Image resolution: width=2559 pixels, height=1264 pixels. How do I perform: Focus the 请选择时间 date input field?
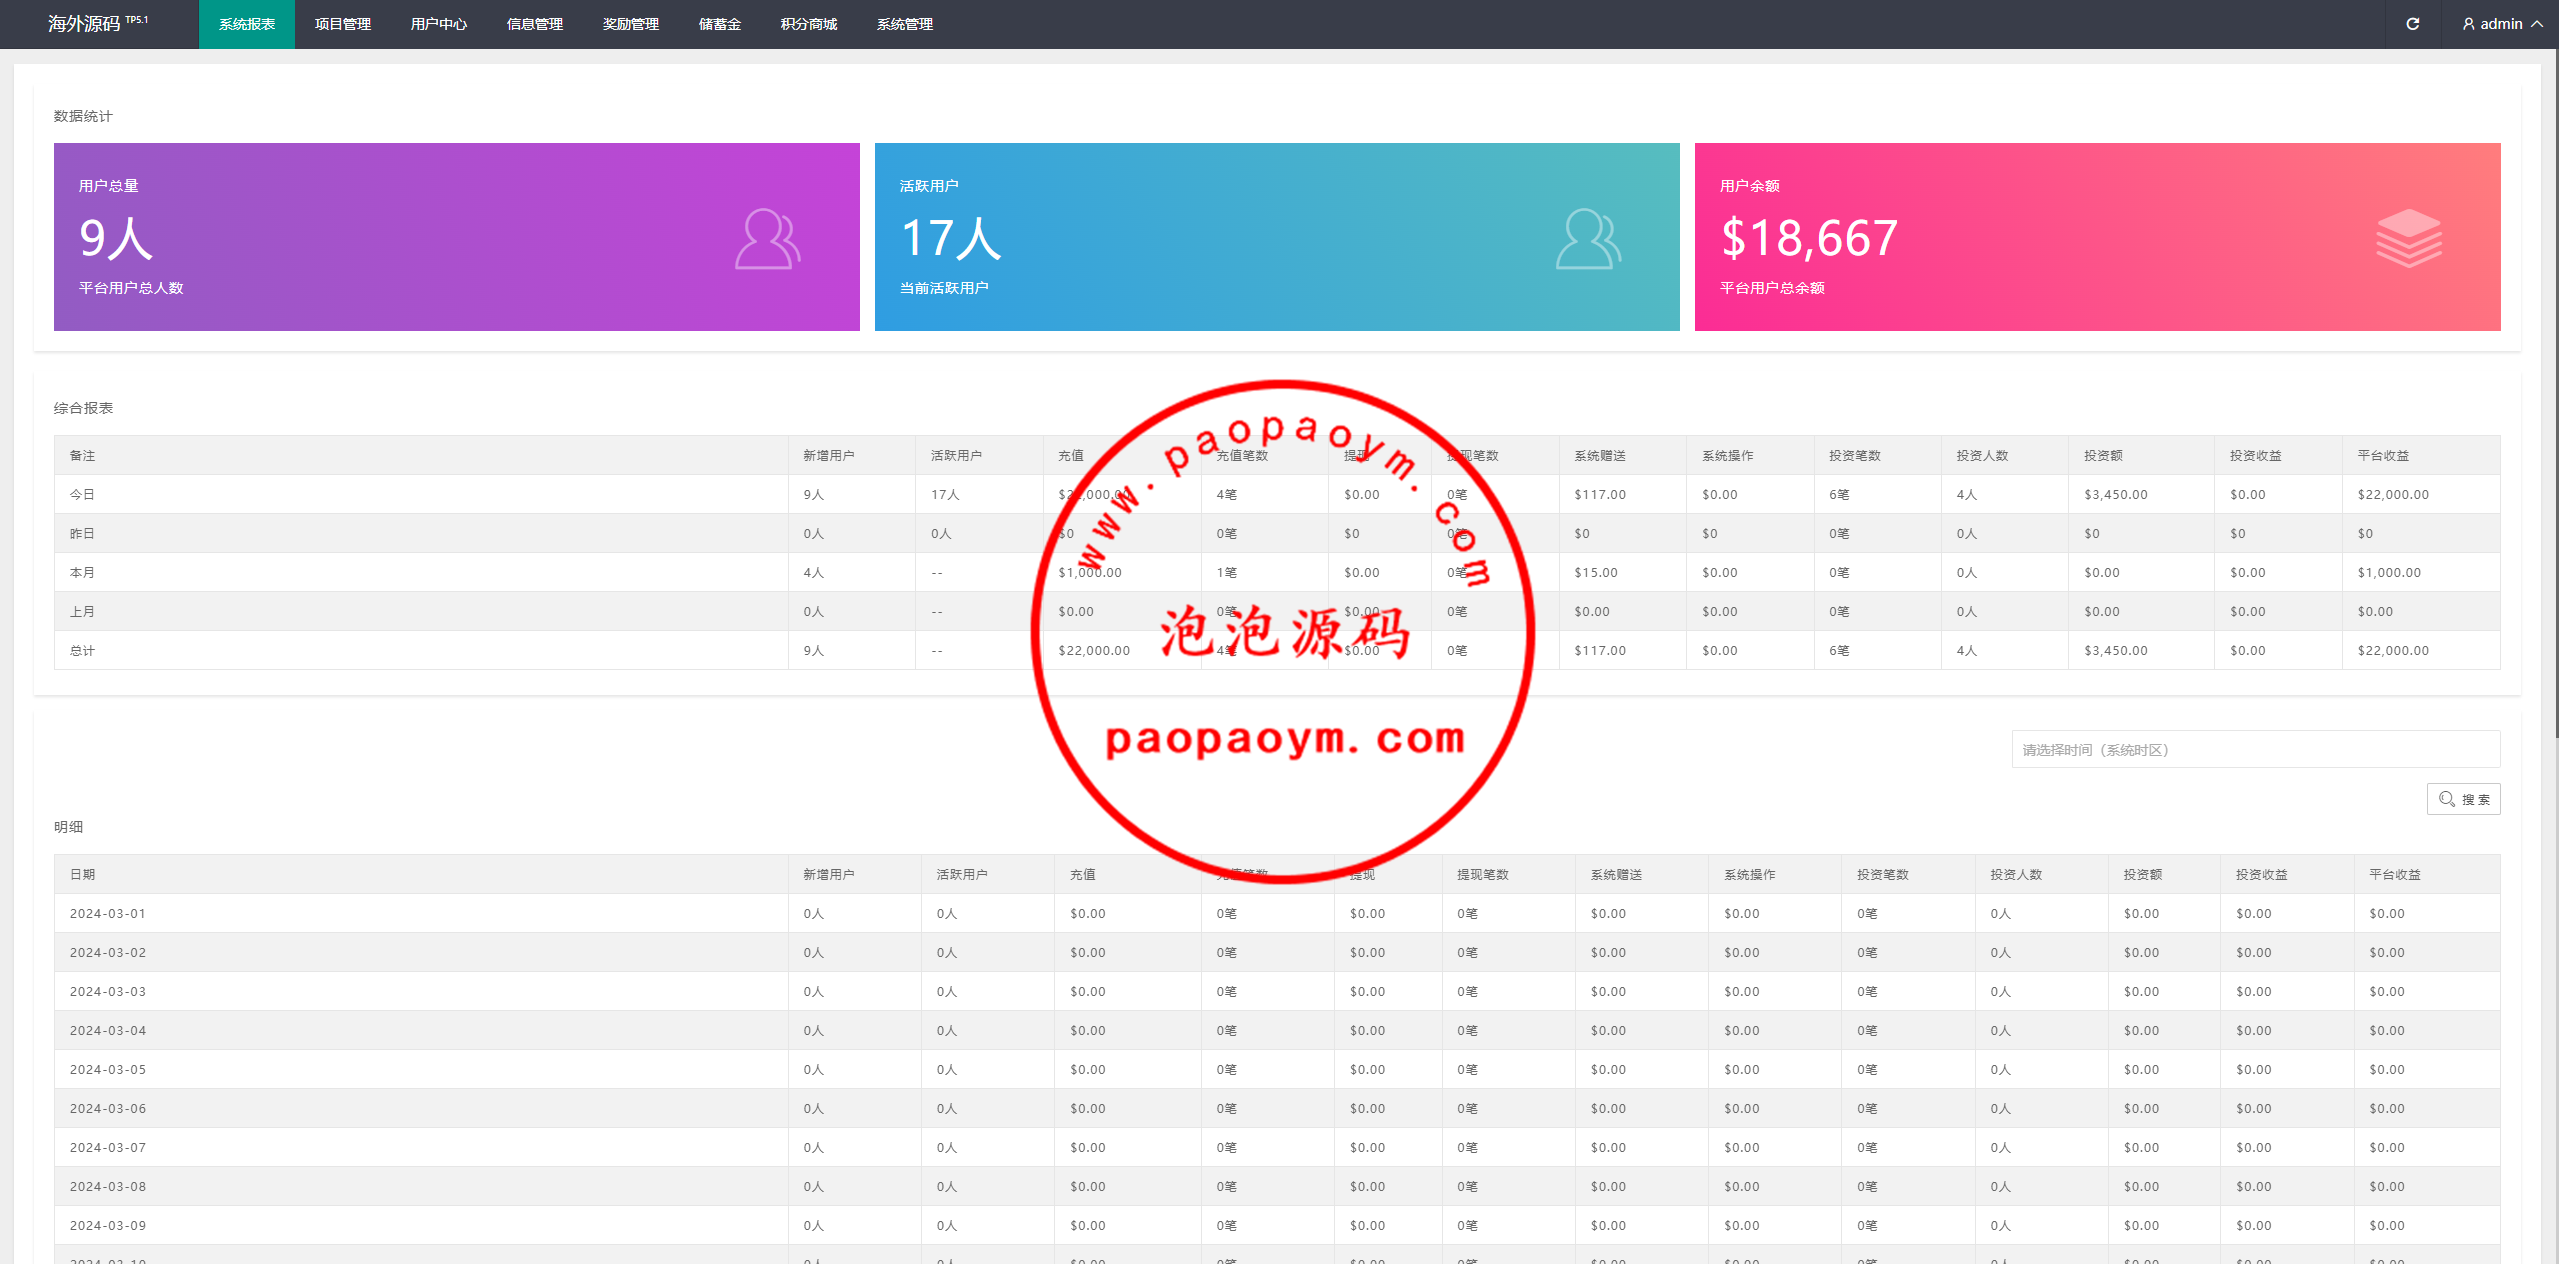(2255, 749)
